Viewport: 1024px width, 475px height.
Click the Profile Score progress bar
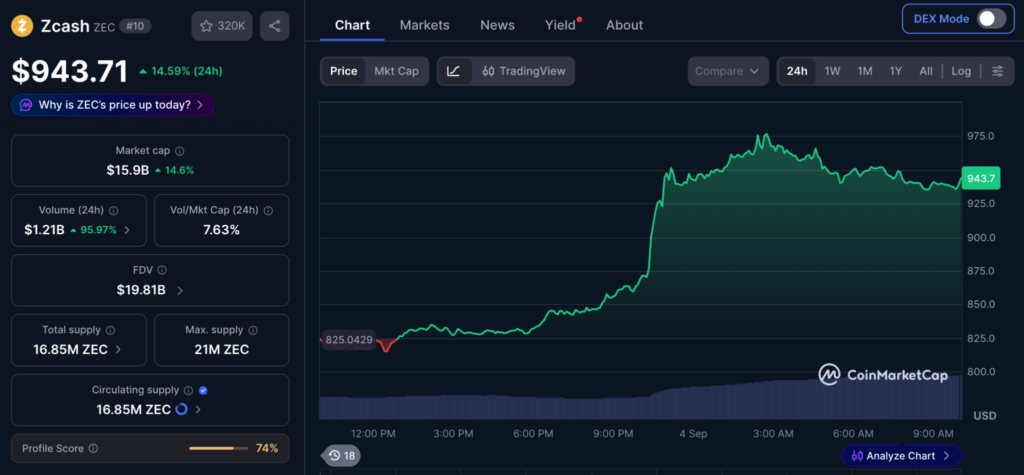point(218,449)
